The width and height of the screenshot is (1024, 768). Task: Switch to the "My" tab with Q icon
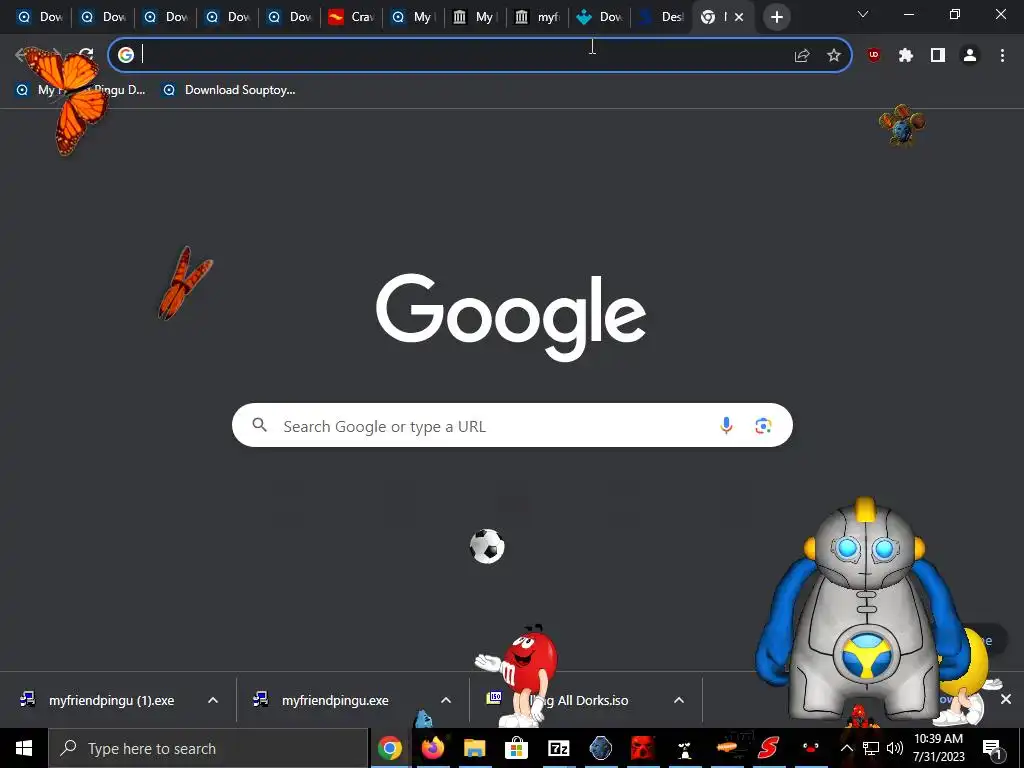pyautogui.click(x=413, y=17)
